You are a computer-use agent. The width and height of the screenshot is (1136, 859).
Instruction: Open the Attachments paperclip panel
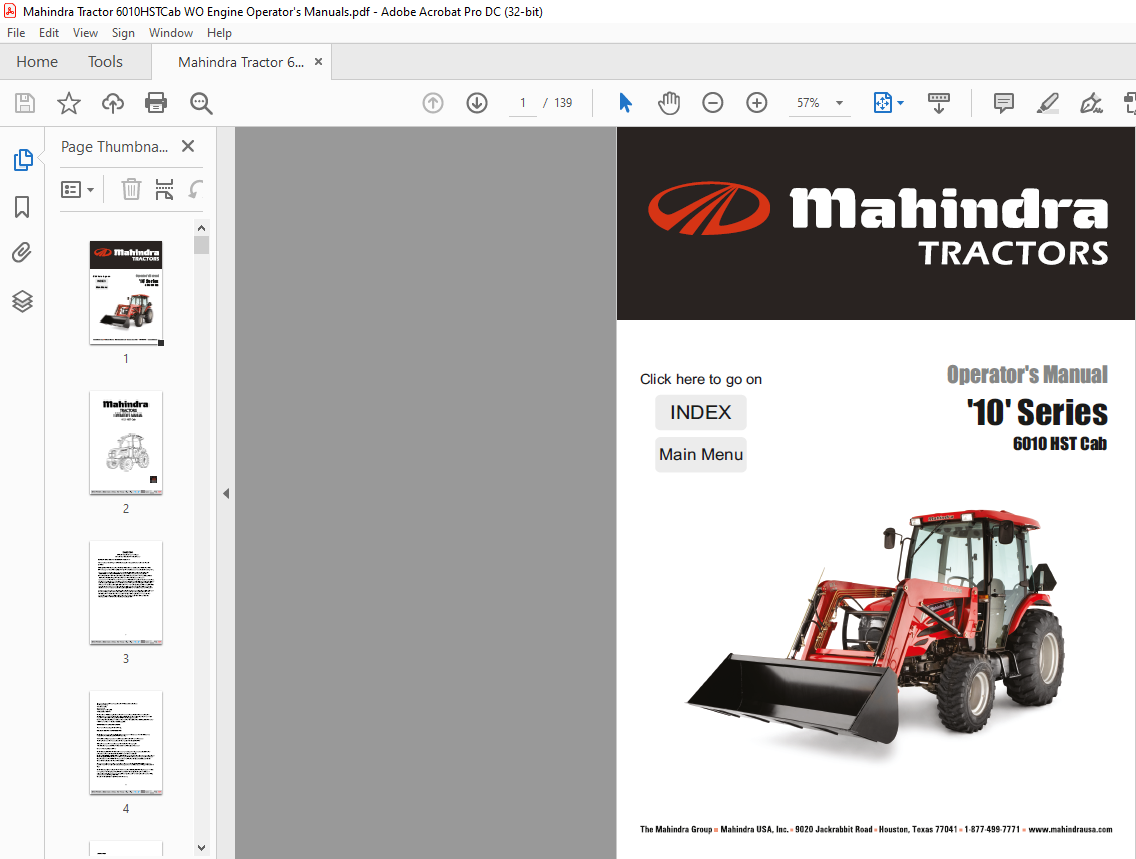pyautogui.click(x=22, y=253)
